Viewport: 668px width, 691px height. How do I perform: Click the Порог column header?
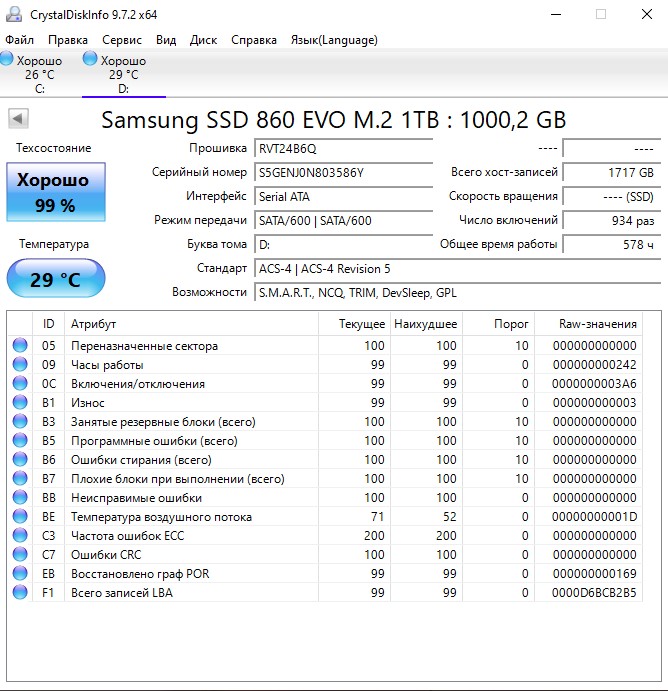[x=498, y=324]
